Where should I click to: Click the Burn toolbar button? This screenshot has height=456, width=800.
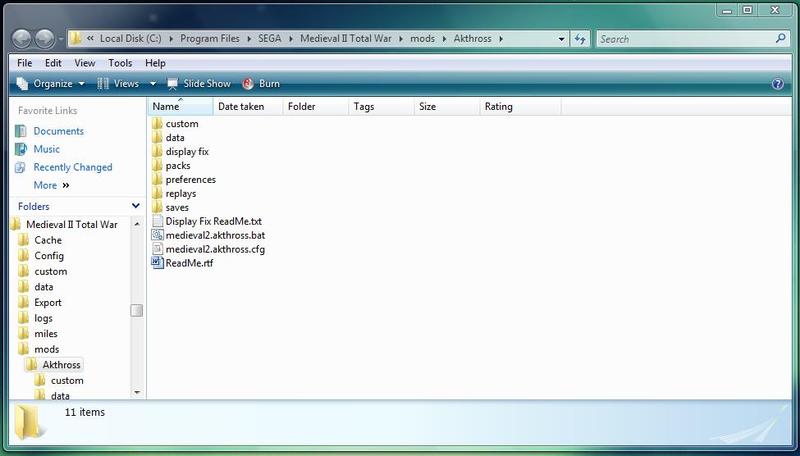point(261,84)
